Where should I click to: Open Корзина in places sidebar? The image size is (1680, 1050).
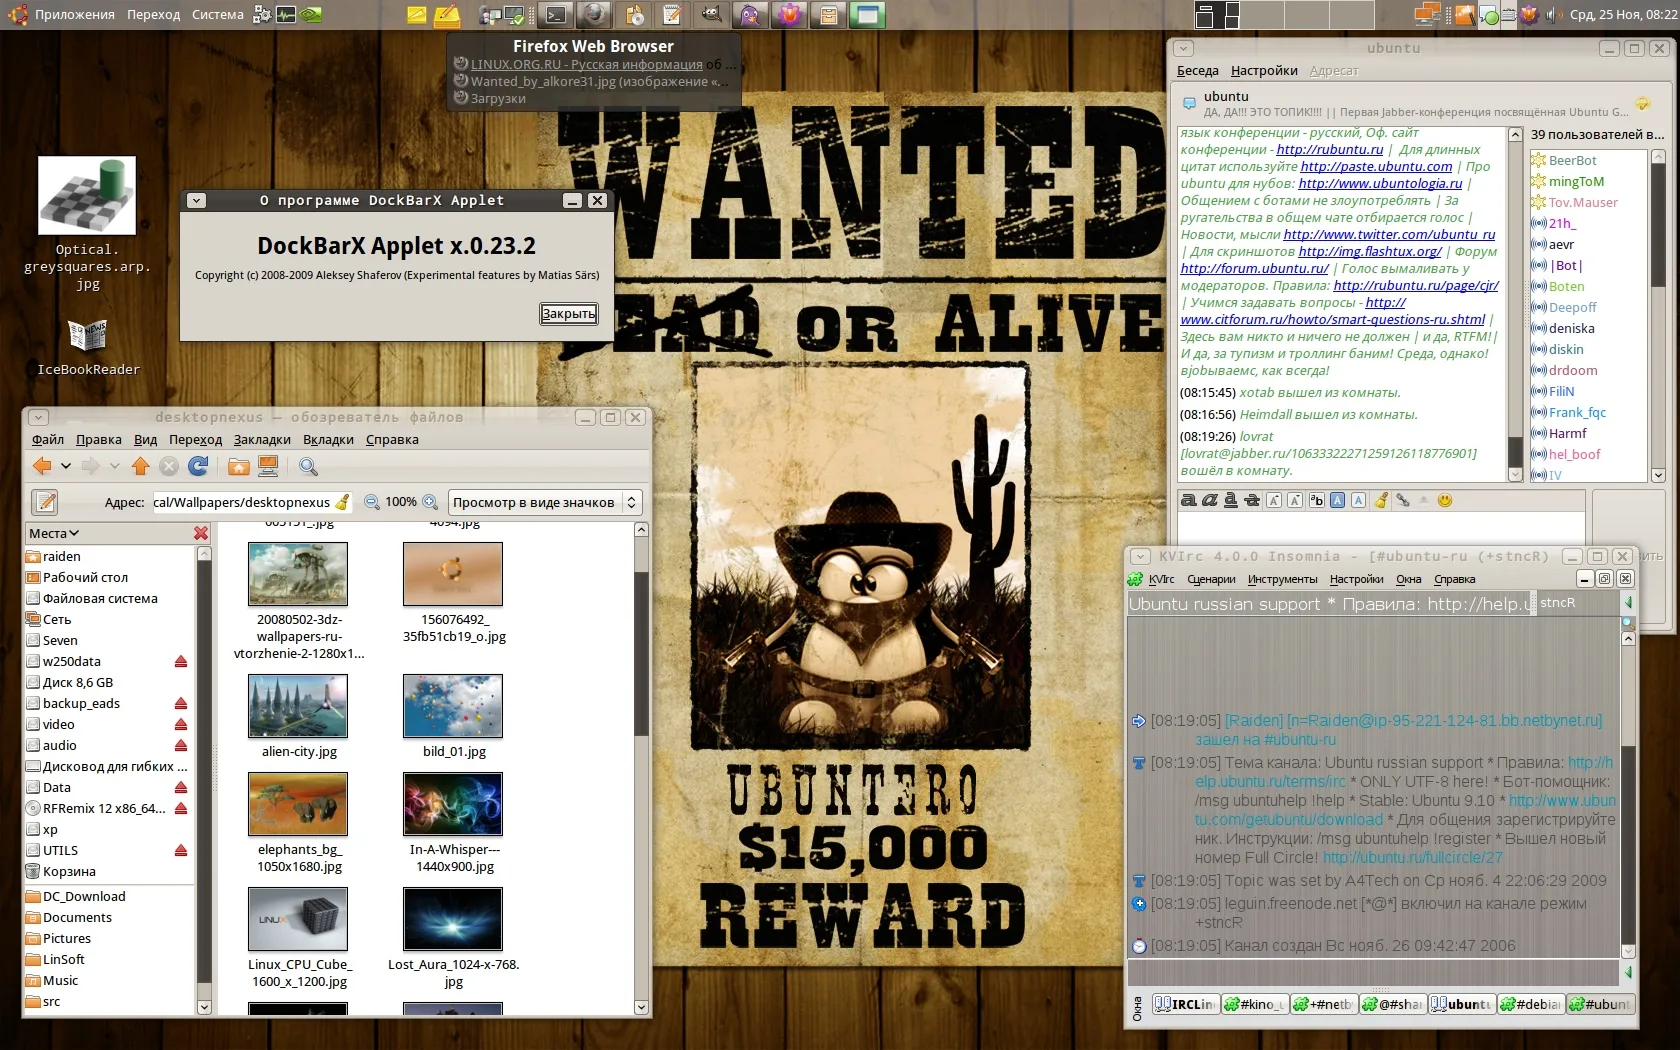(x=69, y=871)
